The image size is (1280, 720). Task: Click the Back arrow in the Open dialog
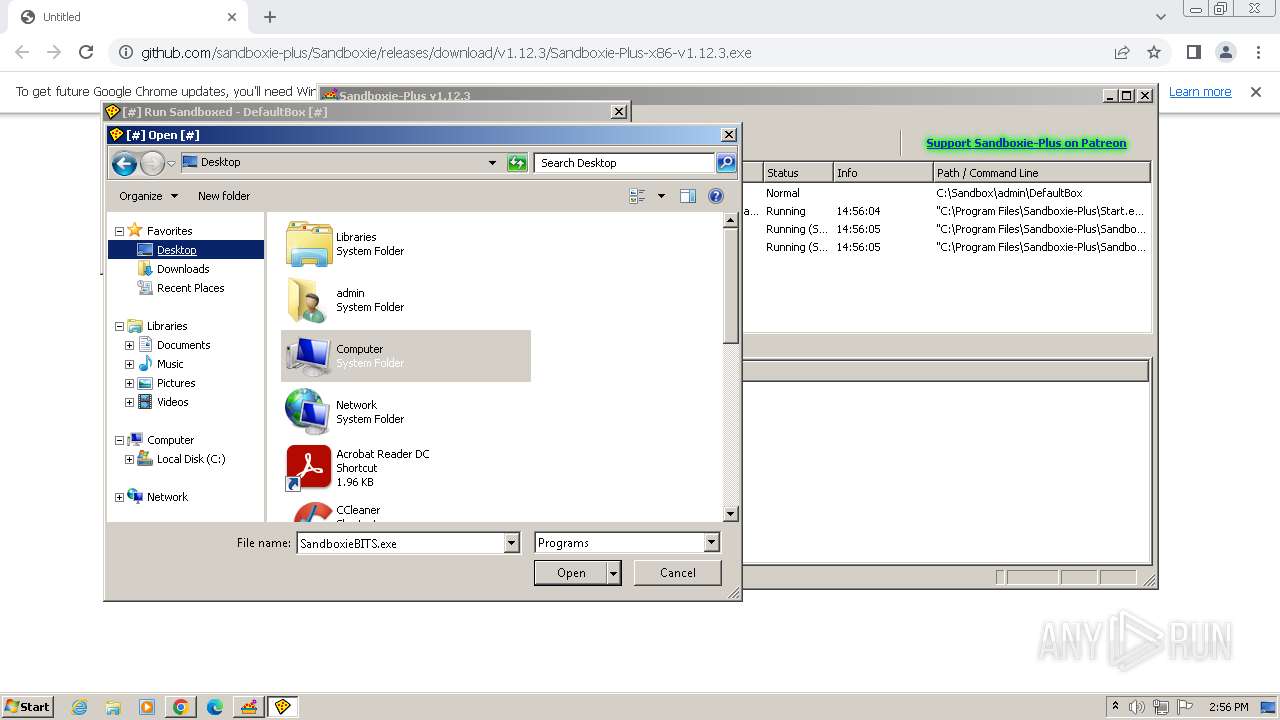coord(124,163)
